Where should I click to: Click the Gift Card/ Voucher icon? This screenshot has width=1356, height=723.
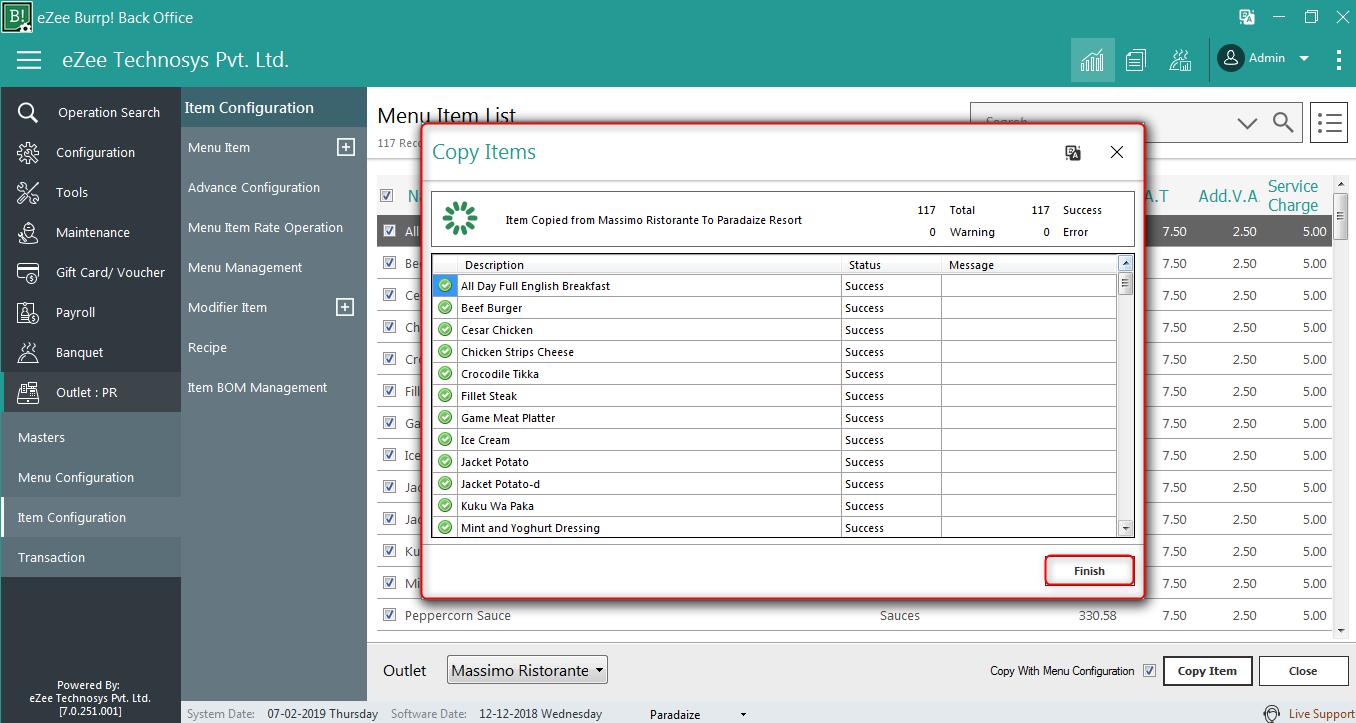coord(28,273)
